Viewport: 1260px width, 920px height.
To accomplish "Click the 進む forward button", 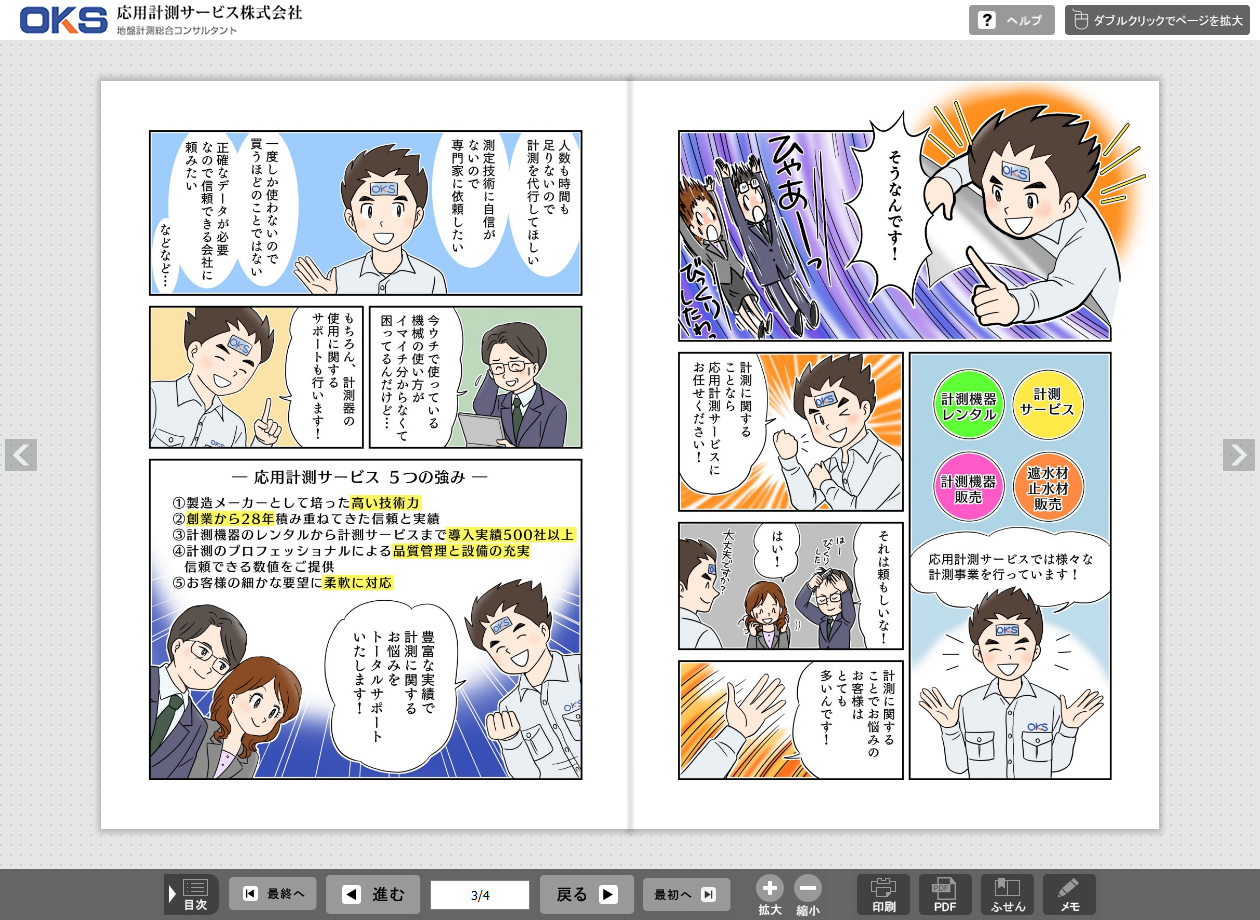I will [x=375, y=894].
